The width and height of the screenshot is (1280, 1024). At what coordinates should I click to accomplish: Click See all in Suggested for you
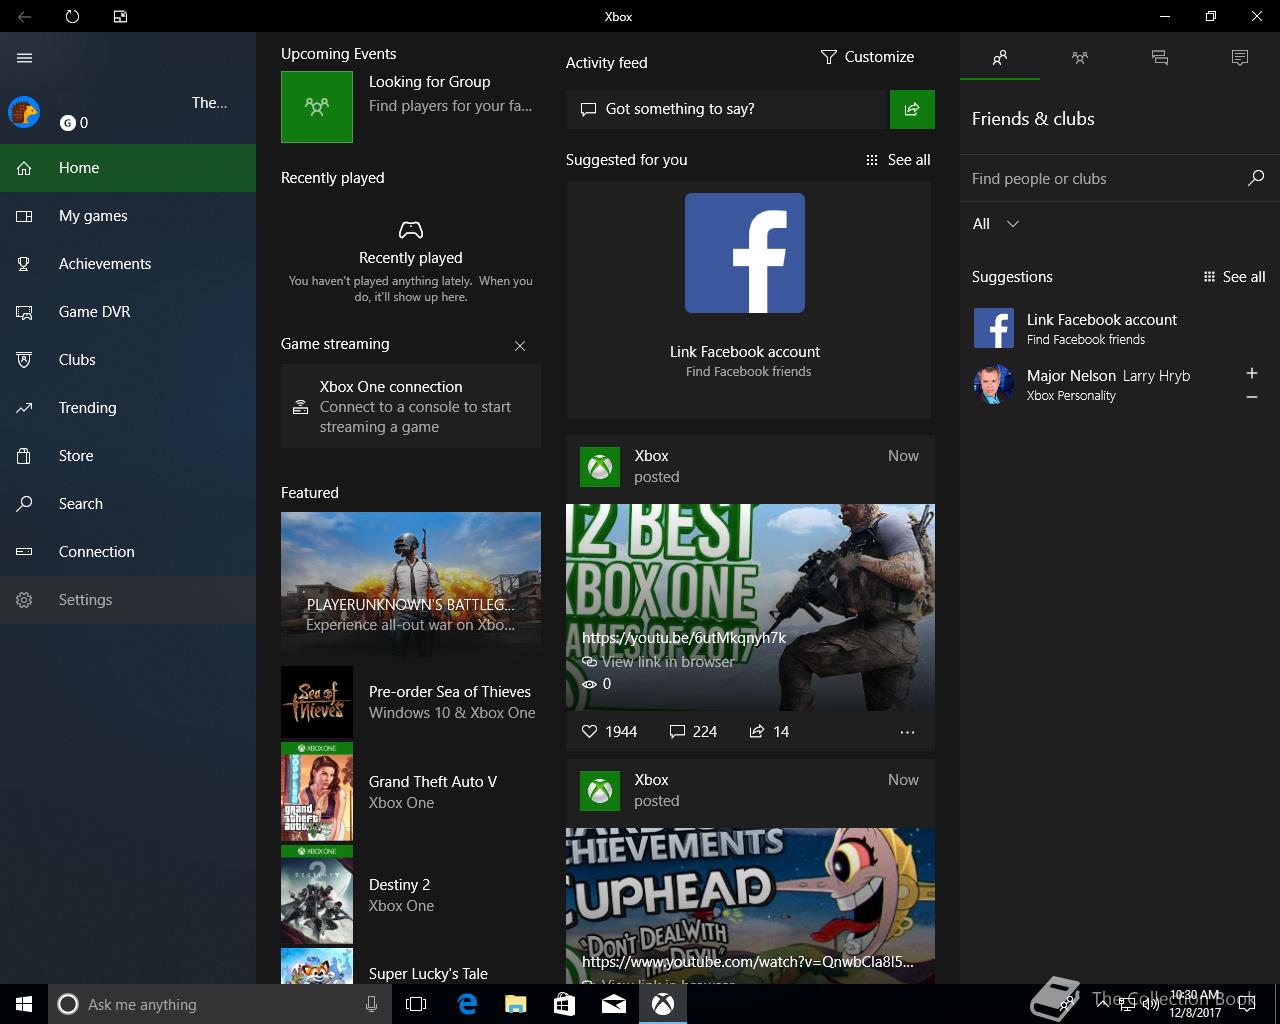click(898, 160)
